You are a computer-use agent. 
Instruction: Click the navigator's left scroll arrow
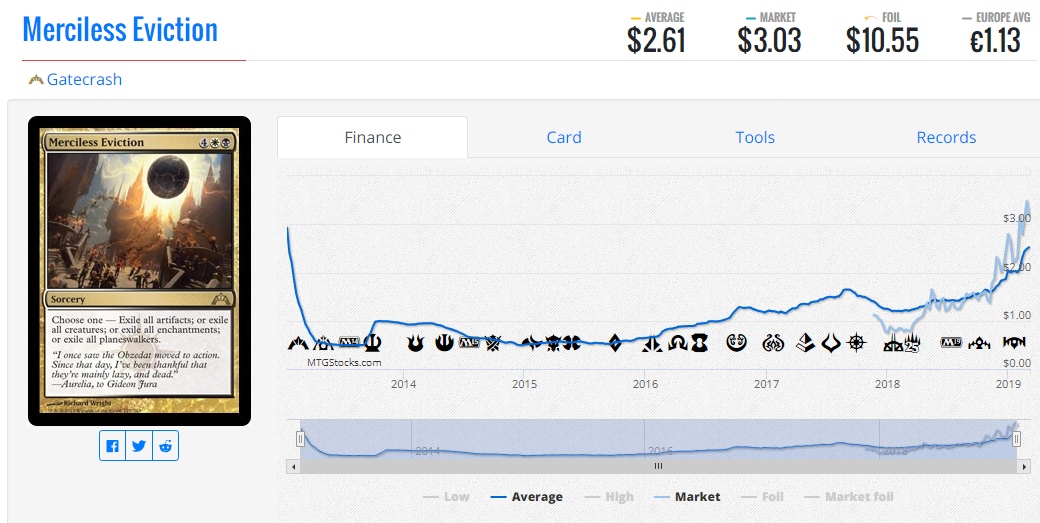(294, 467)
